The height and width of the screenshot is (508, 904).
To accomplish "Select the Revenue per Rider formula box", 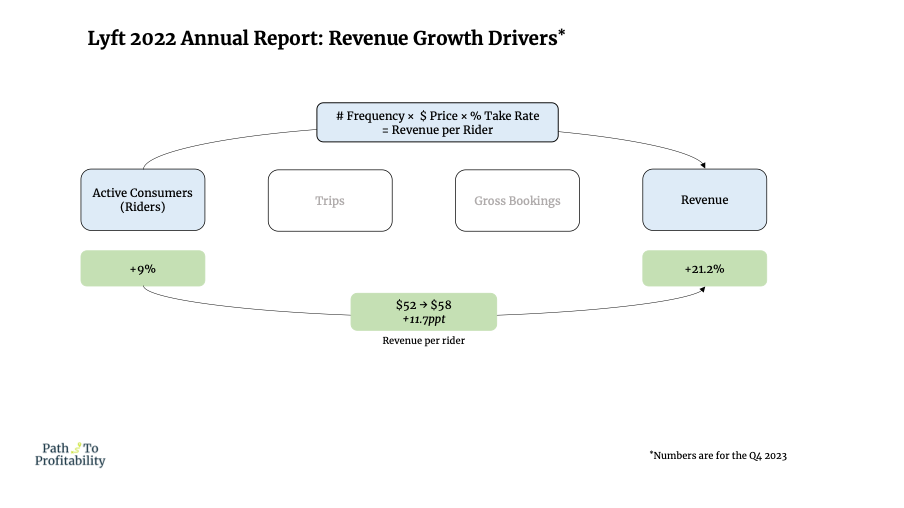I will tap(437, 122).
